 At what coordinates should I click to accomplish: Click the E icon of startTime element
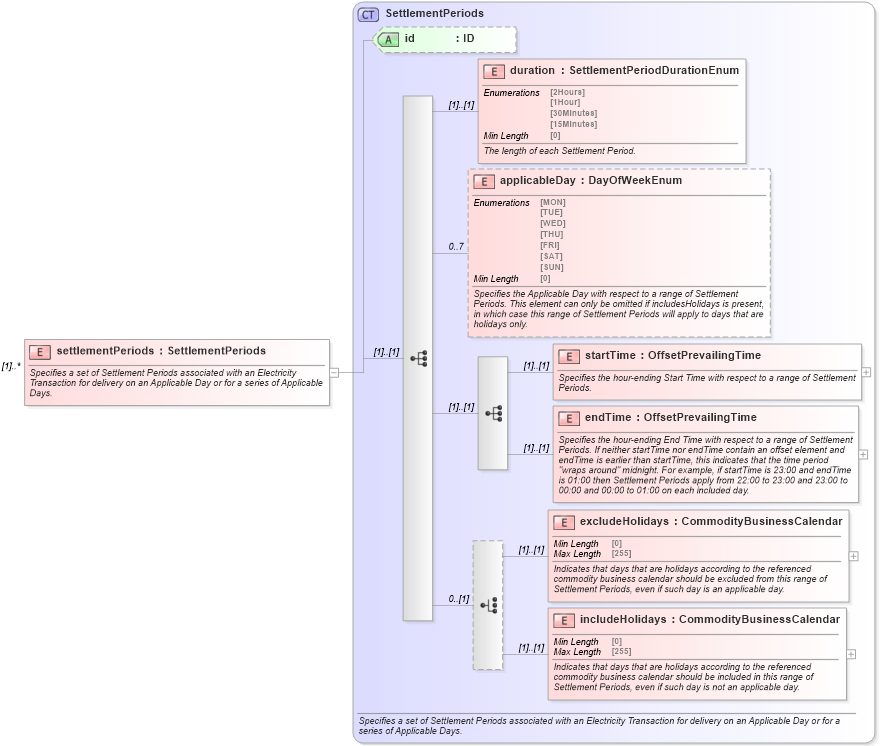tap(569, 356)
